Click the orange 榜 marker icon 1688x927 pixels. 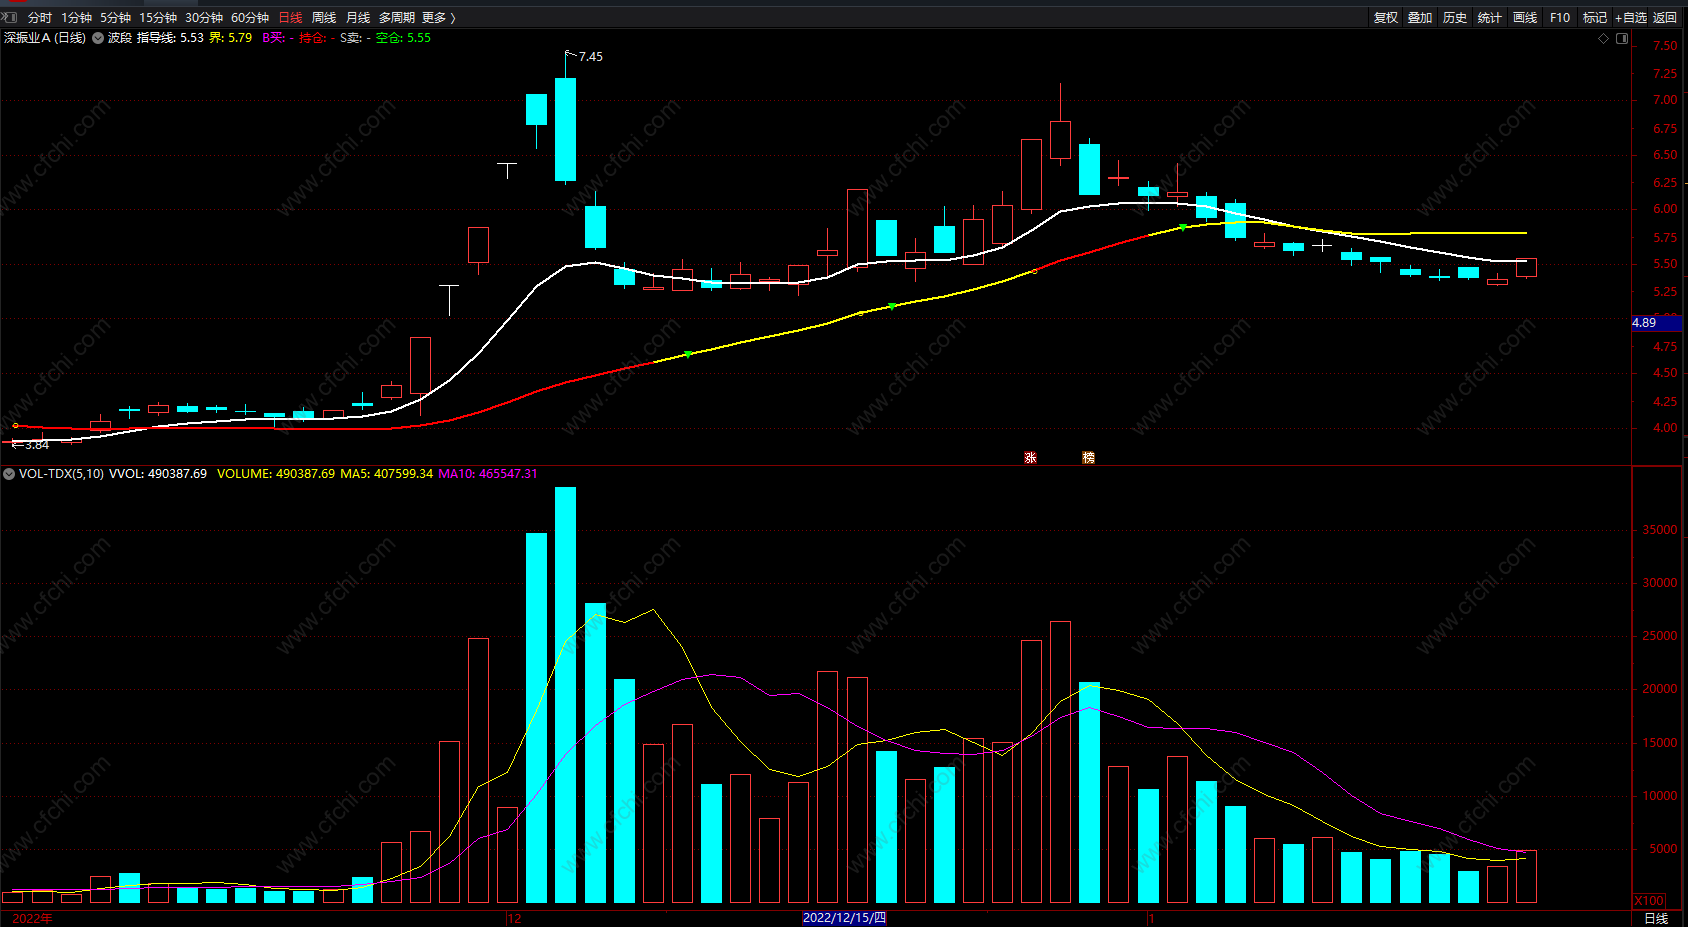(x=1088, y=458)
